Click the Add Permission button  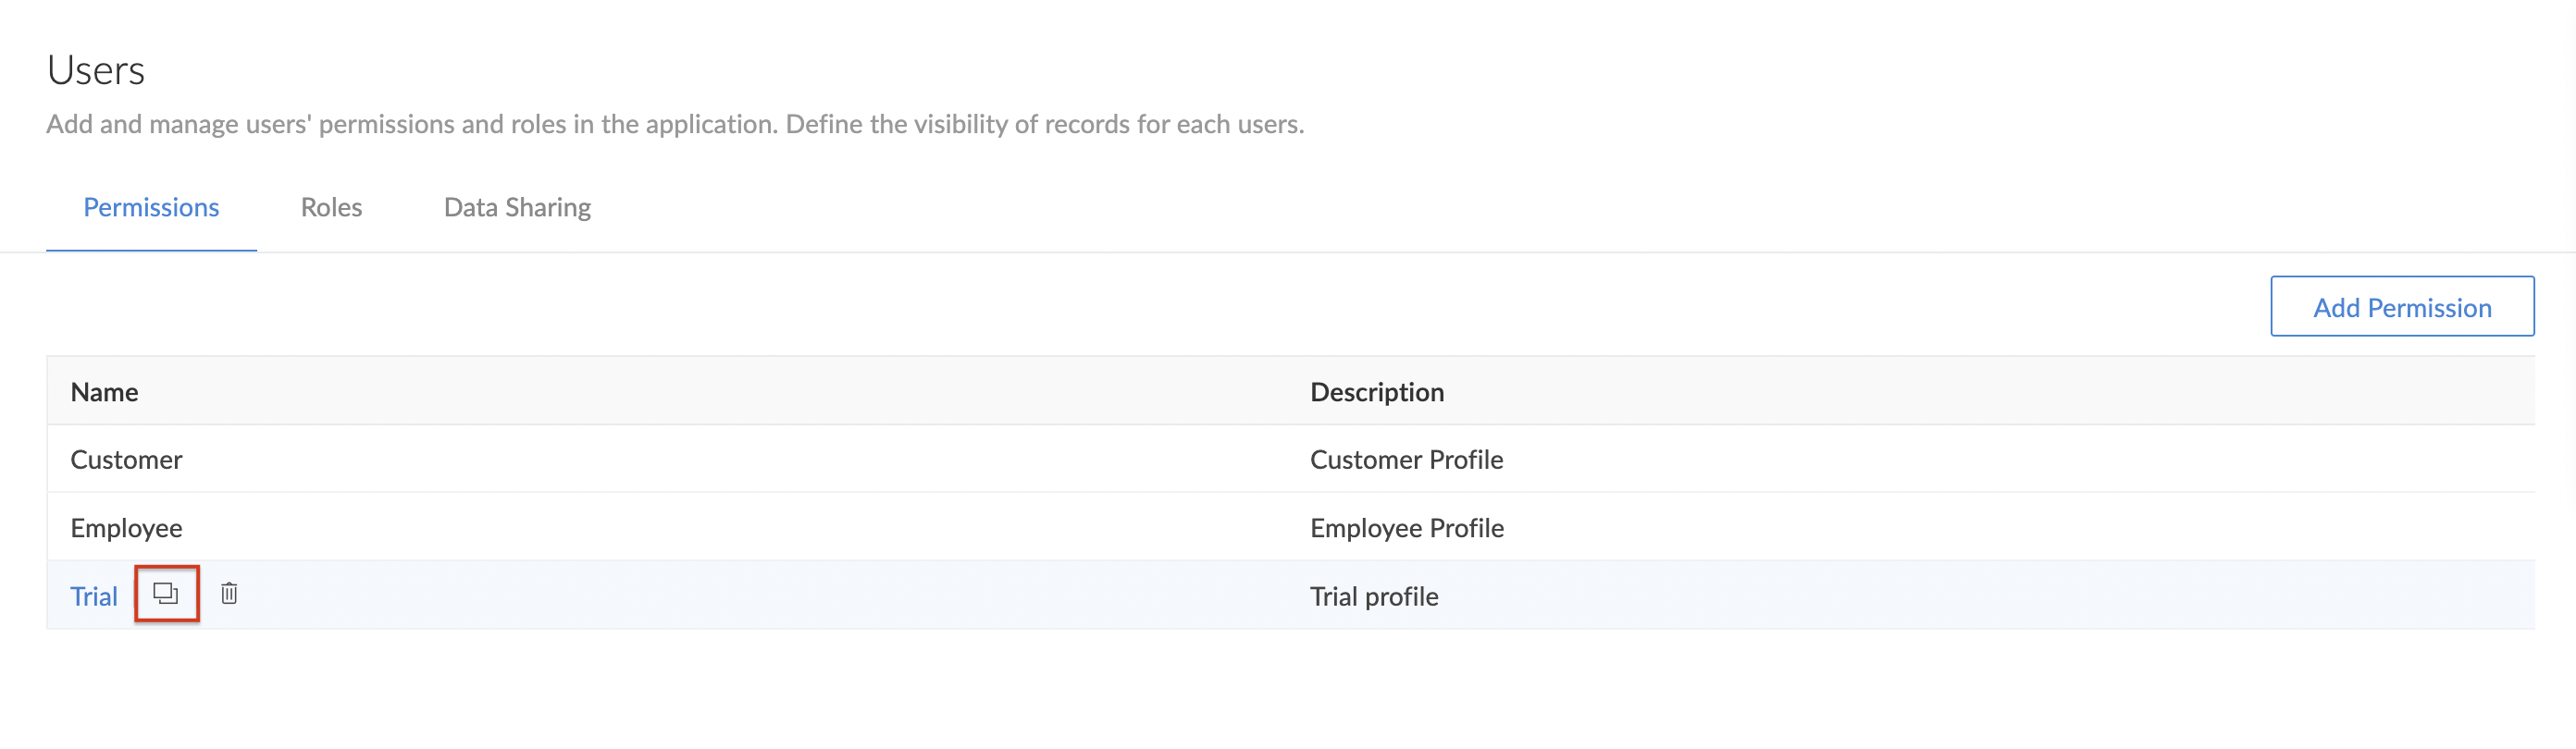tap(2401, 307)
